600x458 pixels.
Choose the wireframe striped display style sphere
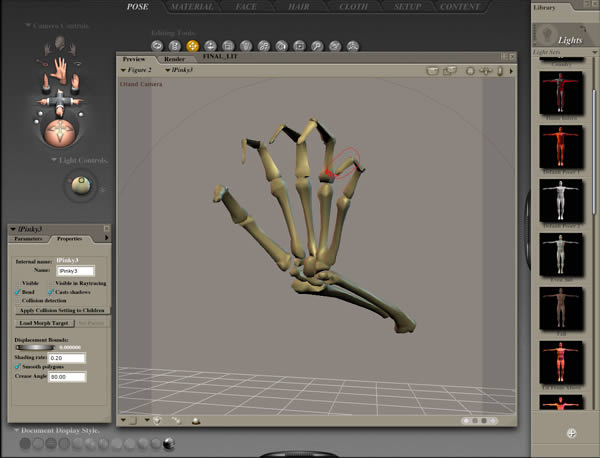click(x=51, y=443)
